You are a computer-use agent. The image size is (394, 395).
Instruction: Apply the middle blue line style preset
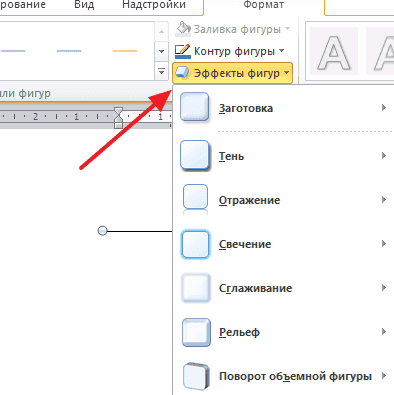(x=69, y=51)
